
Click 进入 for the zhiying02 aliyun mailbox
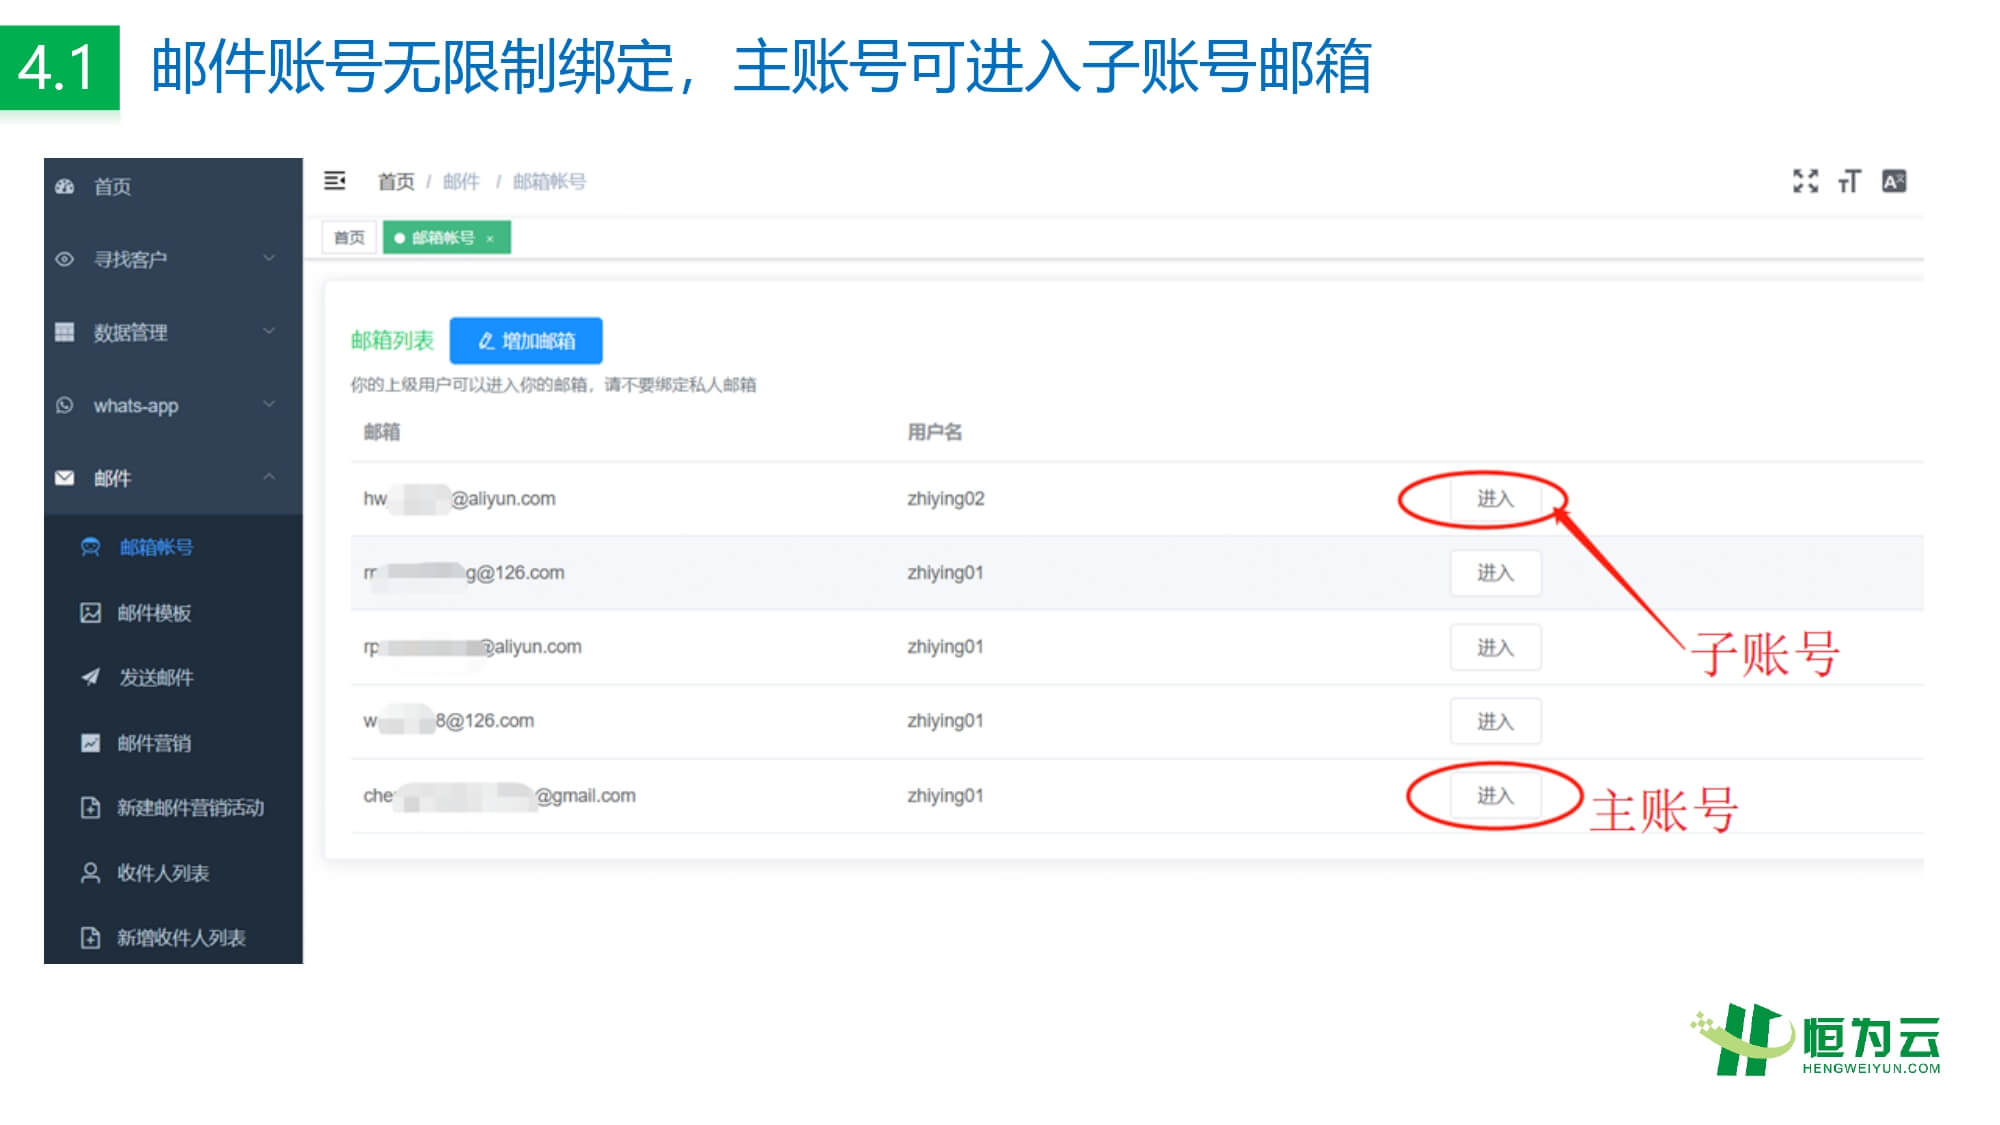coord(1495,499)
